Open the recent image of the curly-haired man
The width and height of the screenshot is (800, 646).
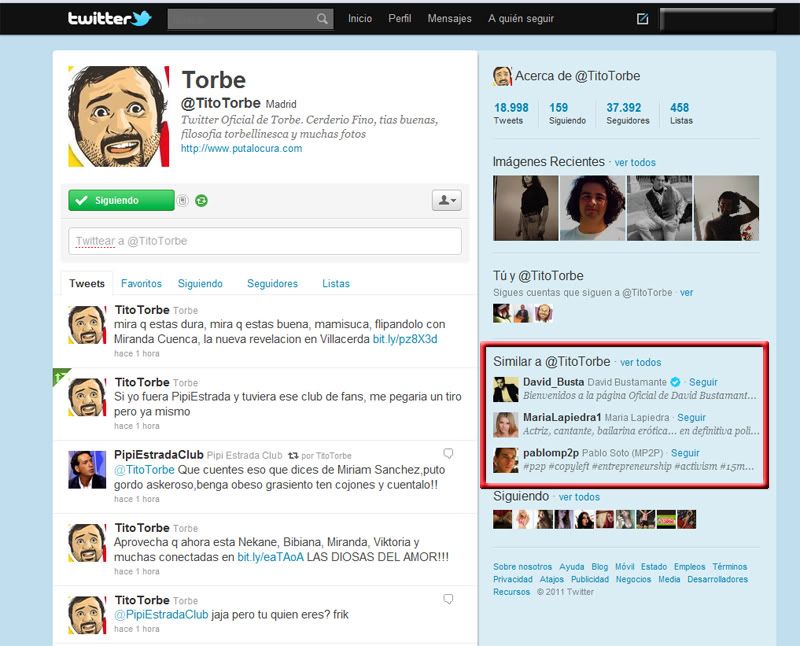coord(593,208)
